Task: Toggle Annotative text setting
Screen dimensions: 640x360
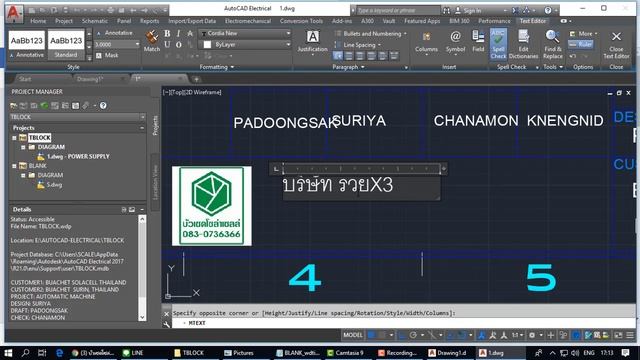Action: [x=114, y=33]
